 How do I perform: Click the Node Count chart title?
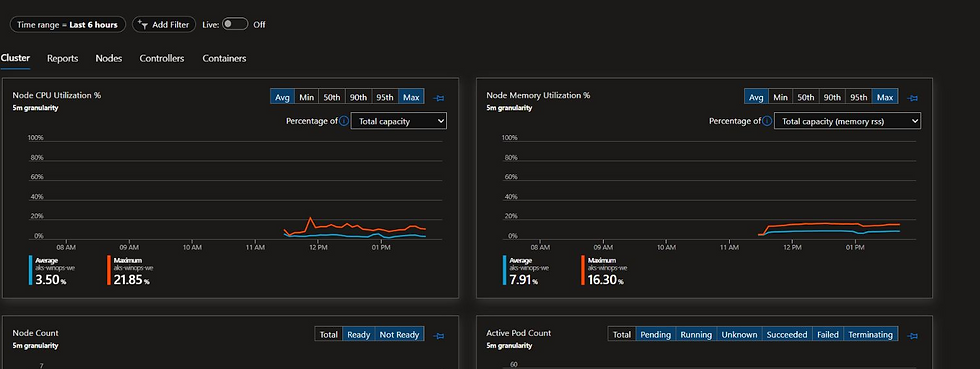36,333
